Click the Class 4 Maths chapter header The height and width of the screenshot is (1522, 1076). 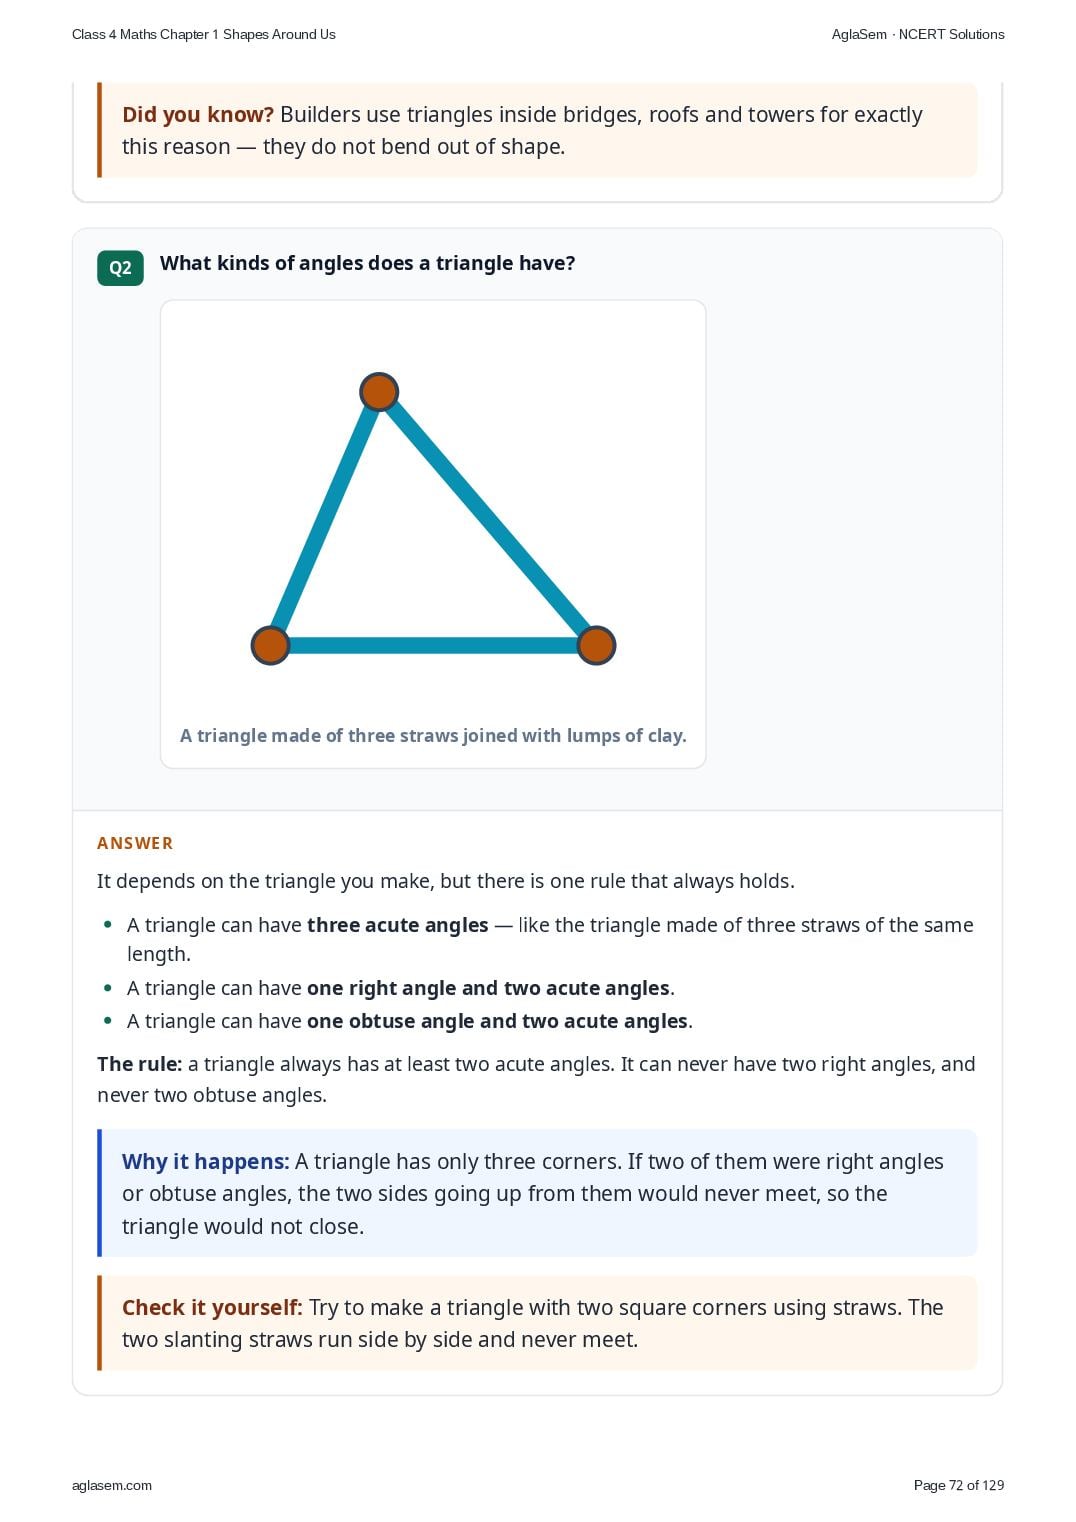204,34
